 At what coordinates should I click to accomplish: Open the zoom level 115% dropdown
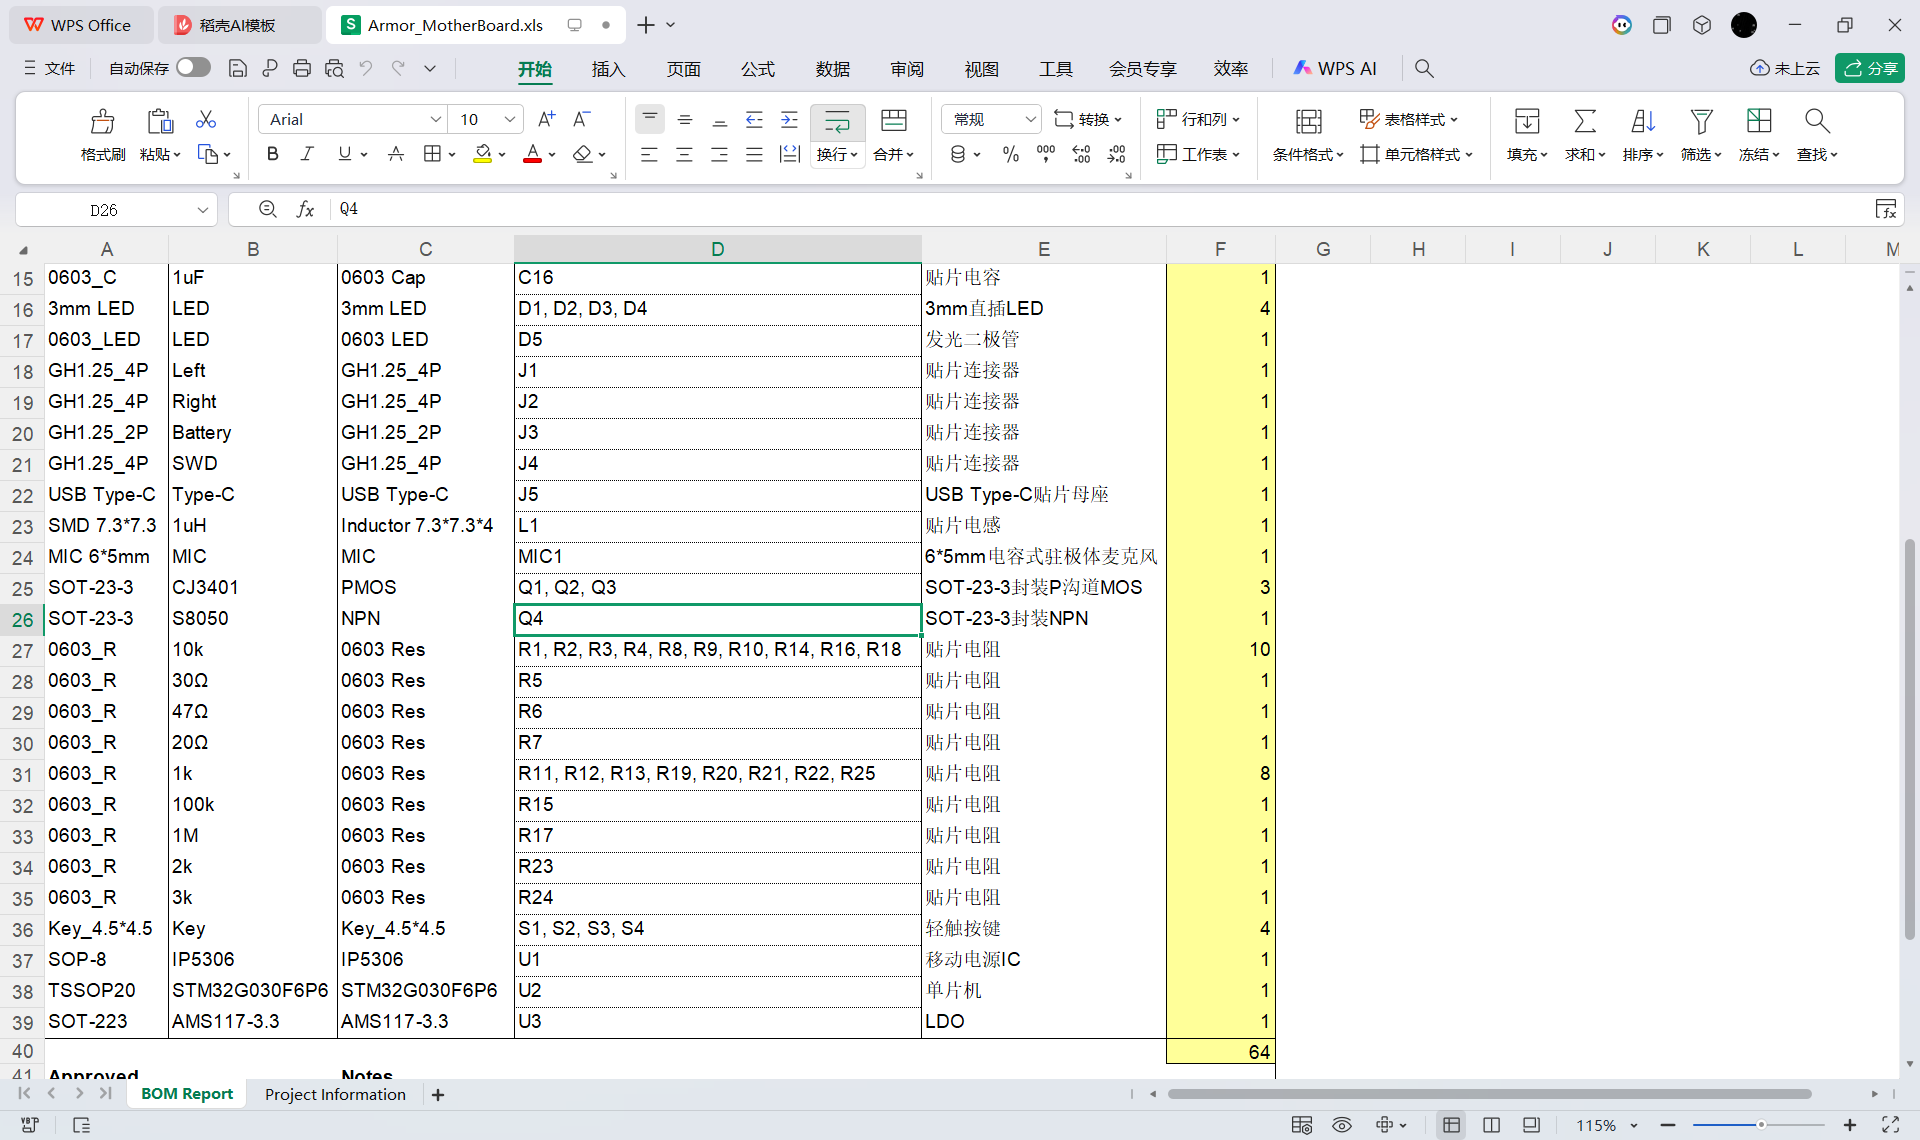pyautogui.click(x=1634, y=1125)
